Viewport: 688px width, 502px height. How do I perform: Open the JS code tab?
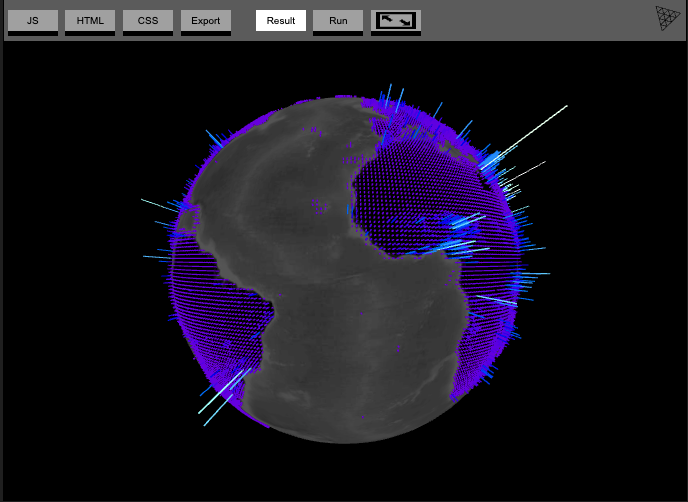tap(33, 21)
